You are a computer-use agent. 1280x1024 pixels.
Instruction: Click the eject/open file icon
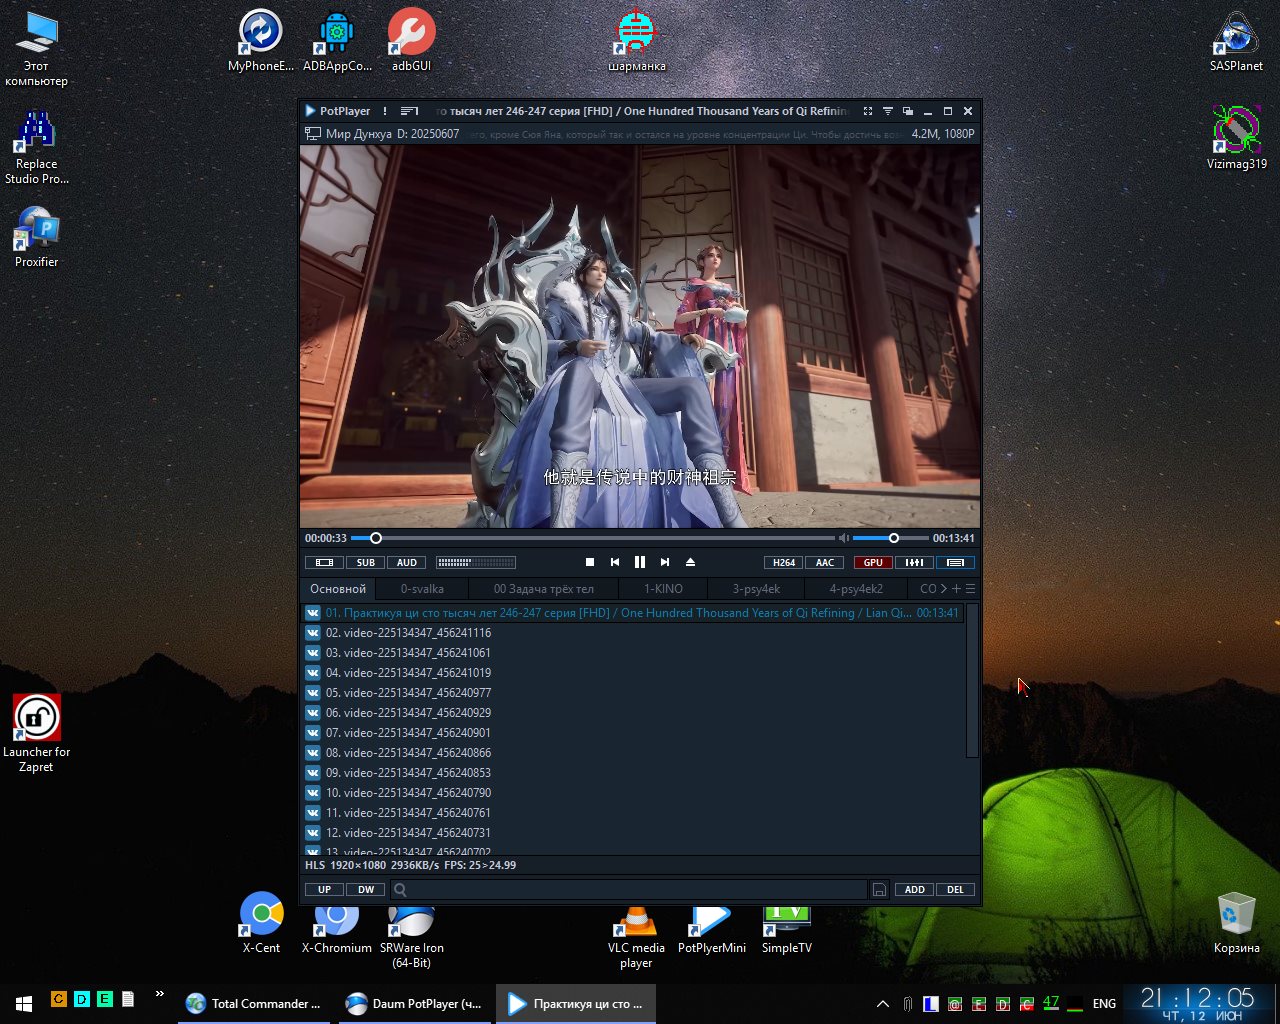(x=690, y=562)
